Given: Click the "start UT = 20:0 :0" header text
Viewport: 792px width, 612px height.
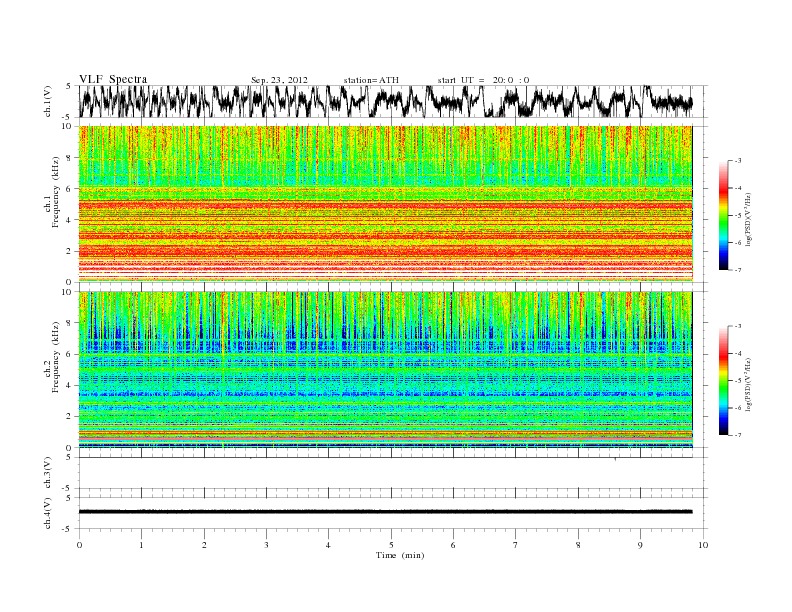Looking at the screenshot, I should coord(483,80).
